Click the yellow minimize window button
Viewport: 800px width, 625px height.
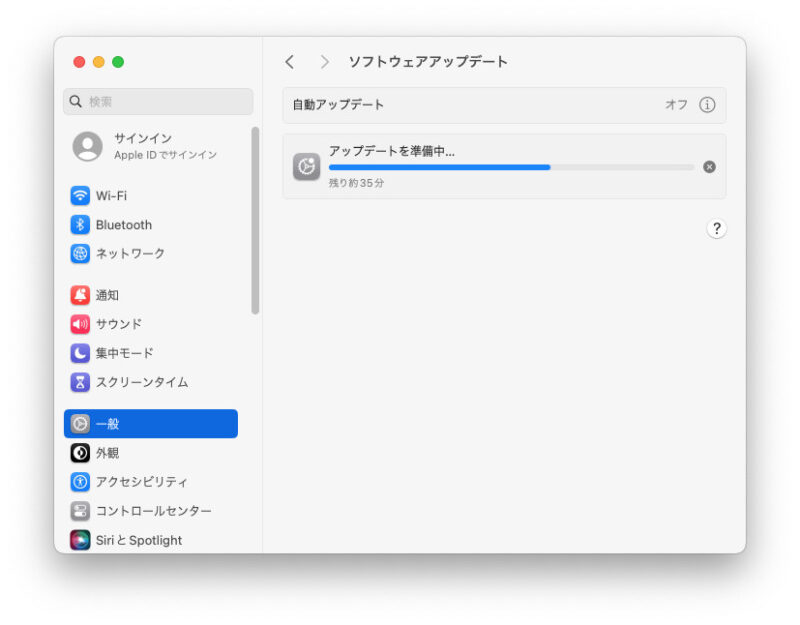(98, 62)
